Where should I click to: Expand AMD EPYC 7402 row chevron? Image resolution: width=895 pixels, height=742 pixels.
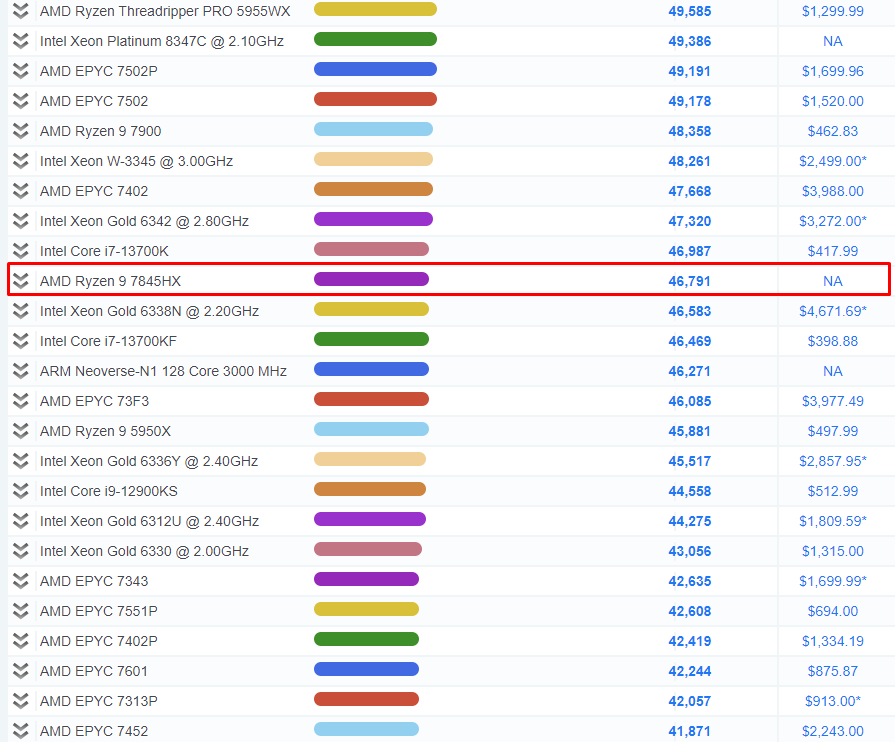(21, 191)
